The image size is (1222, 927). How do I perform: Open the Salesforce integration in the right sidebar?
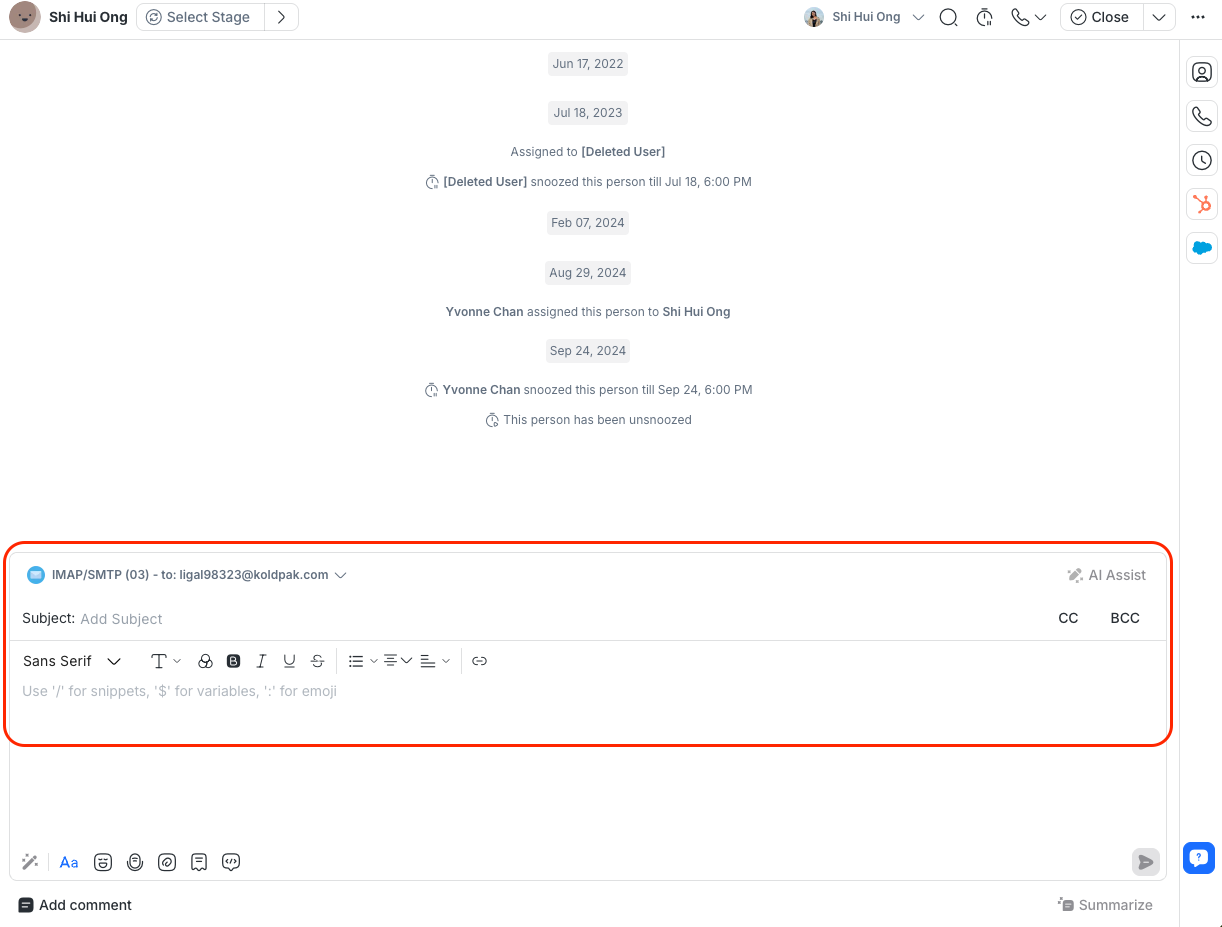pyautogui.click(x=1201, y=248)
